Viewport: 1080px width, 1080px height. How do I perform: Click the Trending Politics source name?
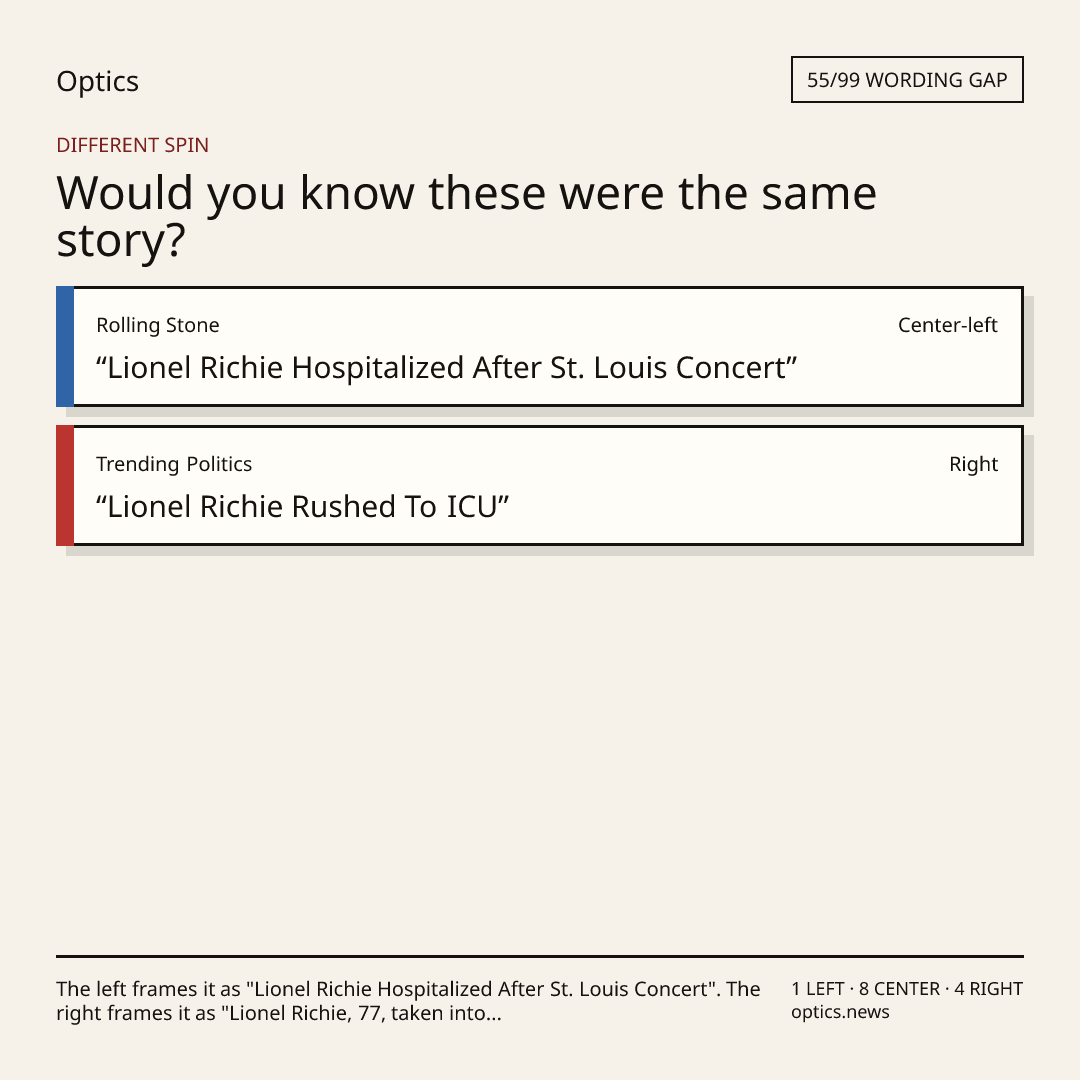pyautogui.click(x=174, y=464)
